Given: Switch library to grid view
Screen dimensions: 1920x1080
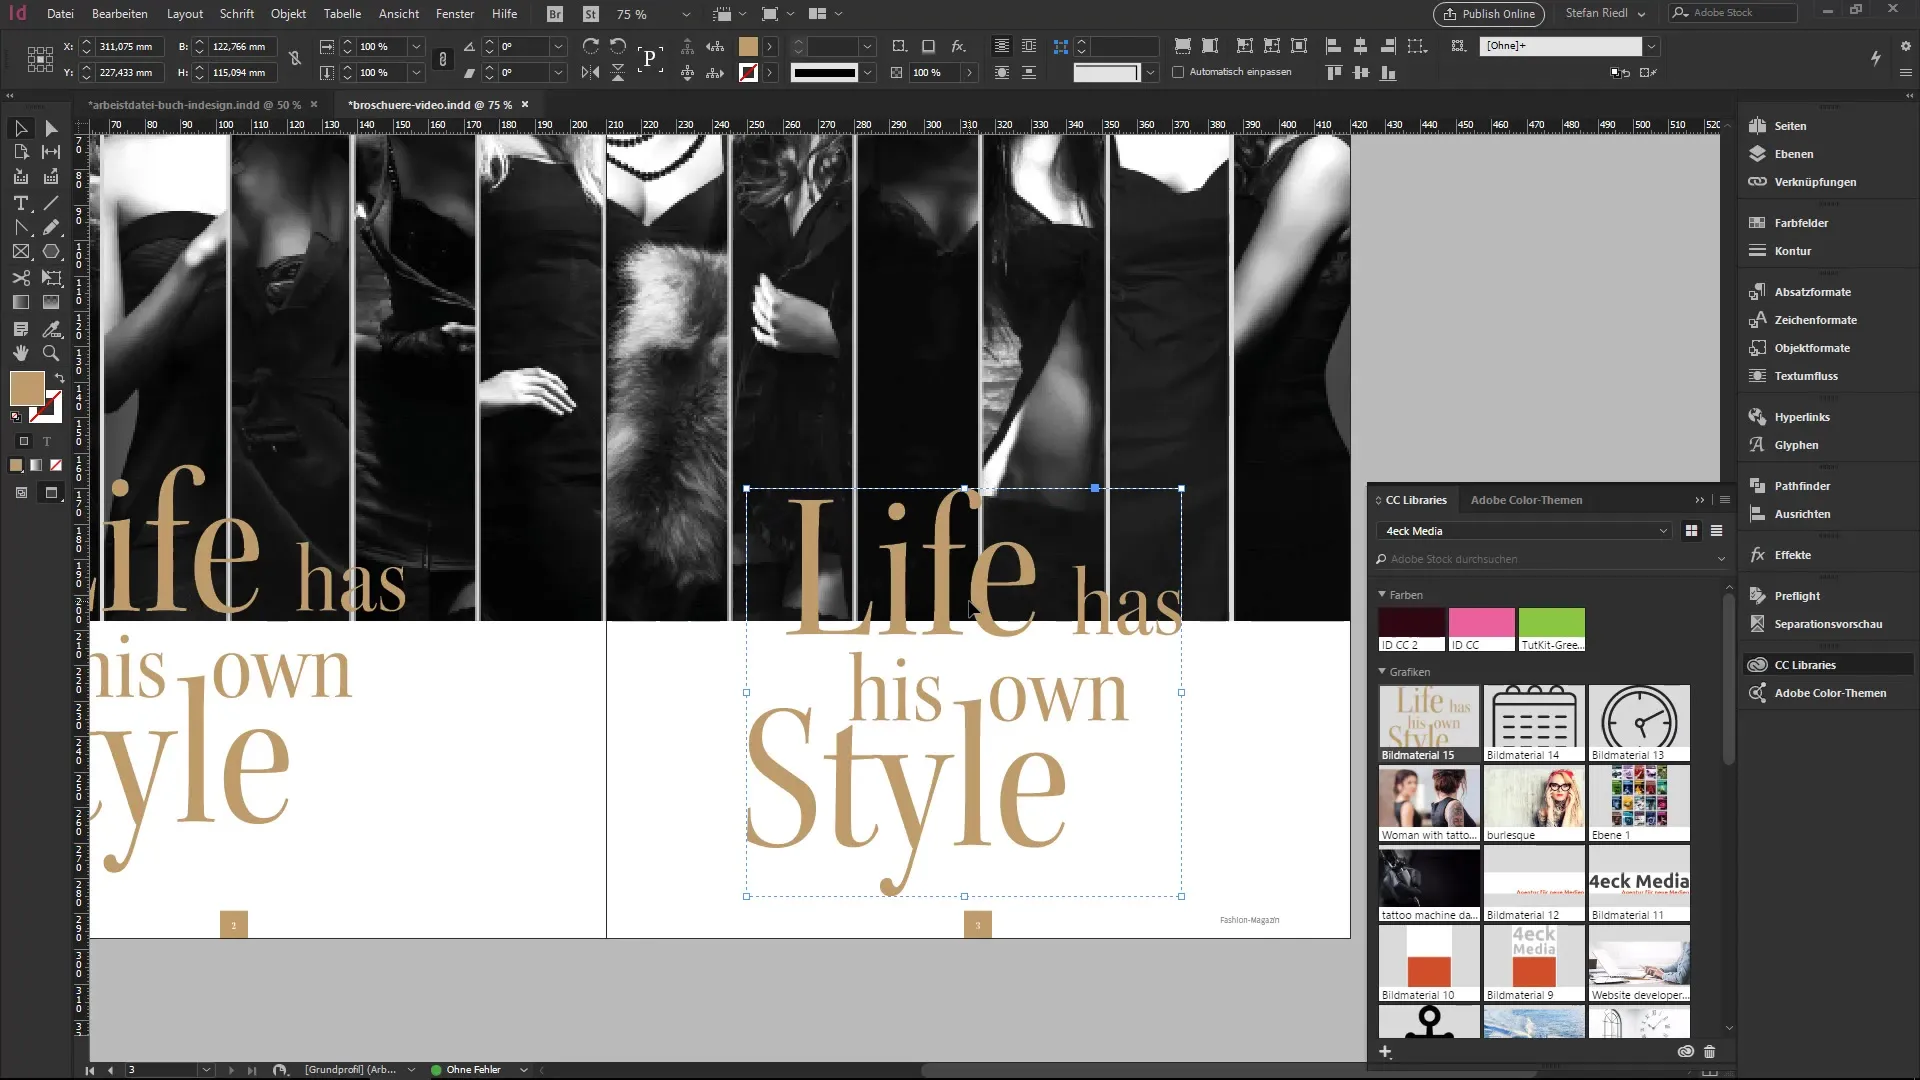Looking at the screenshot, I should point(1691,531).
